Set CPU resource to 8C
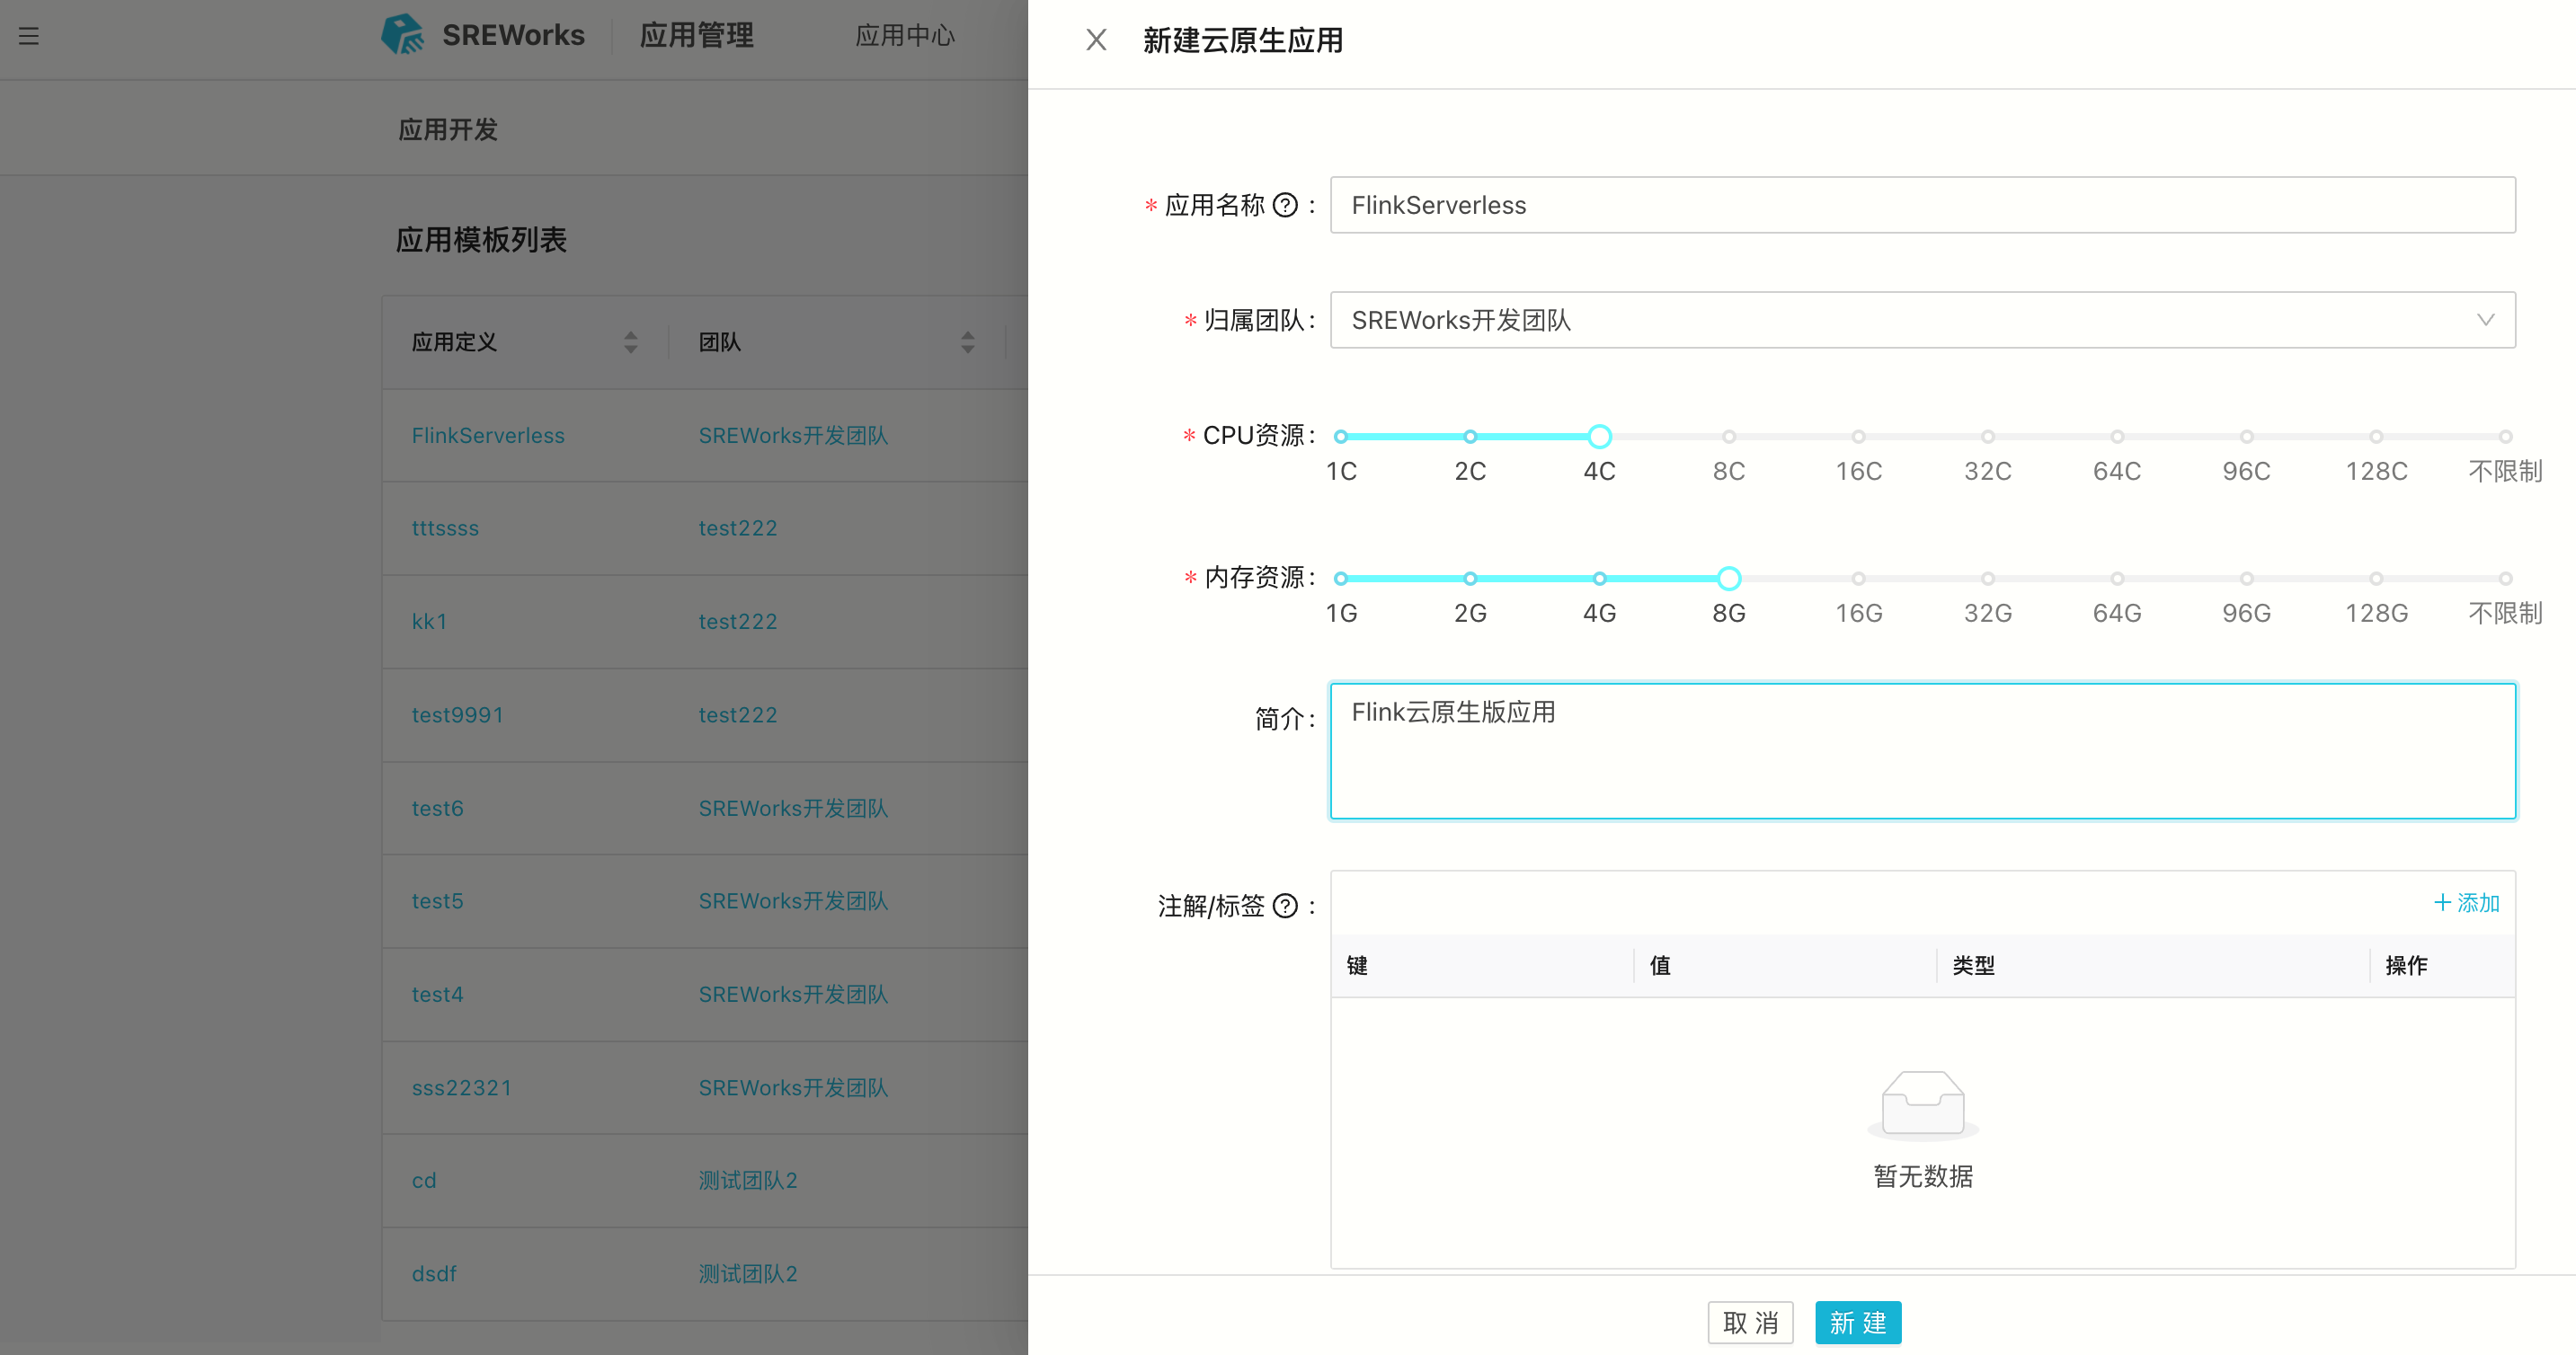This screenshot has height=1355, width=2576. pyautogui.click(x=1728, y=437)
